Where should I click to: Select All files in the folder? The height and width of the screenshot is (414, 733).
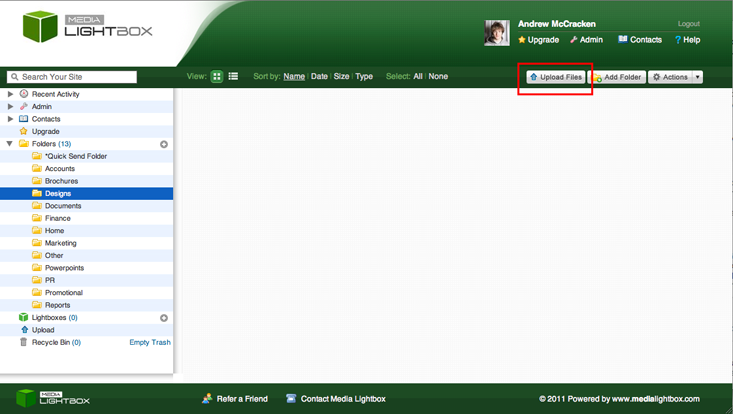coord(418,76)
